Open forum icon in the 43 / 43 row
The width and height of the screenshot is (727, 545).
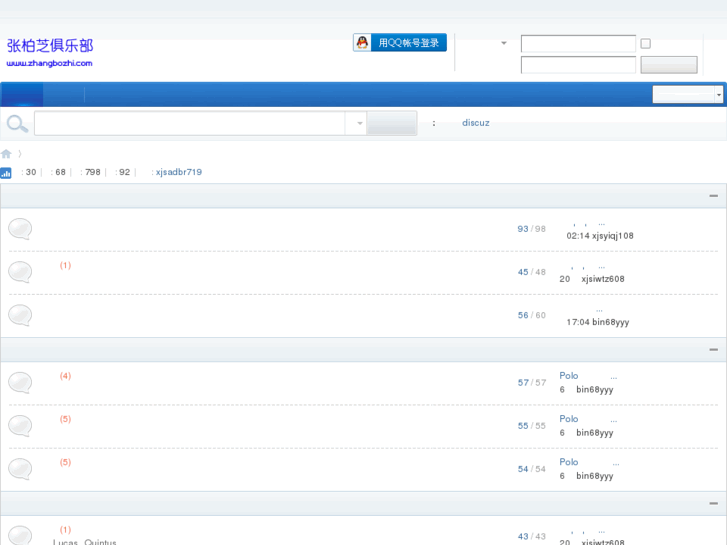pyautogui.click(x=20, y=535)
